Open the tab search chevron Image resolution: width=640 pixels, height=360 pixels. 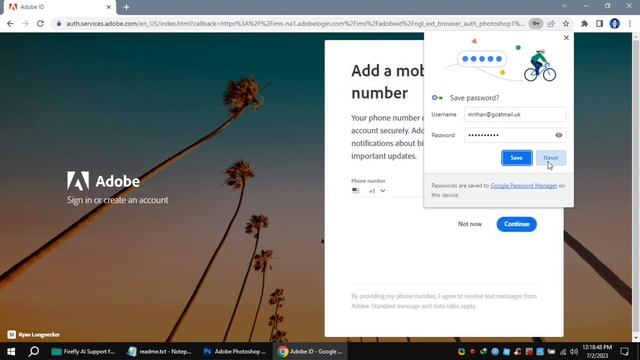click(x=564, y=6)
